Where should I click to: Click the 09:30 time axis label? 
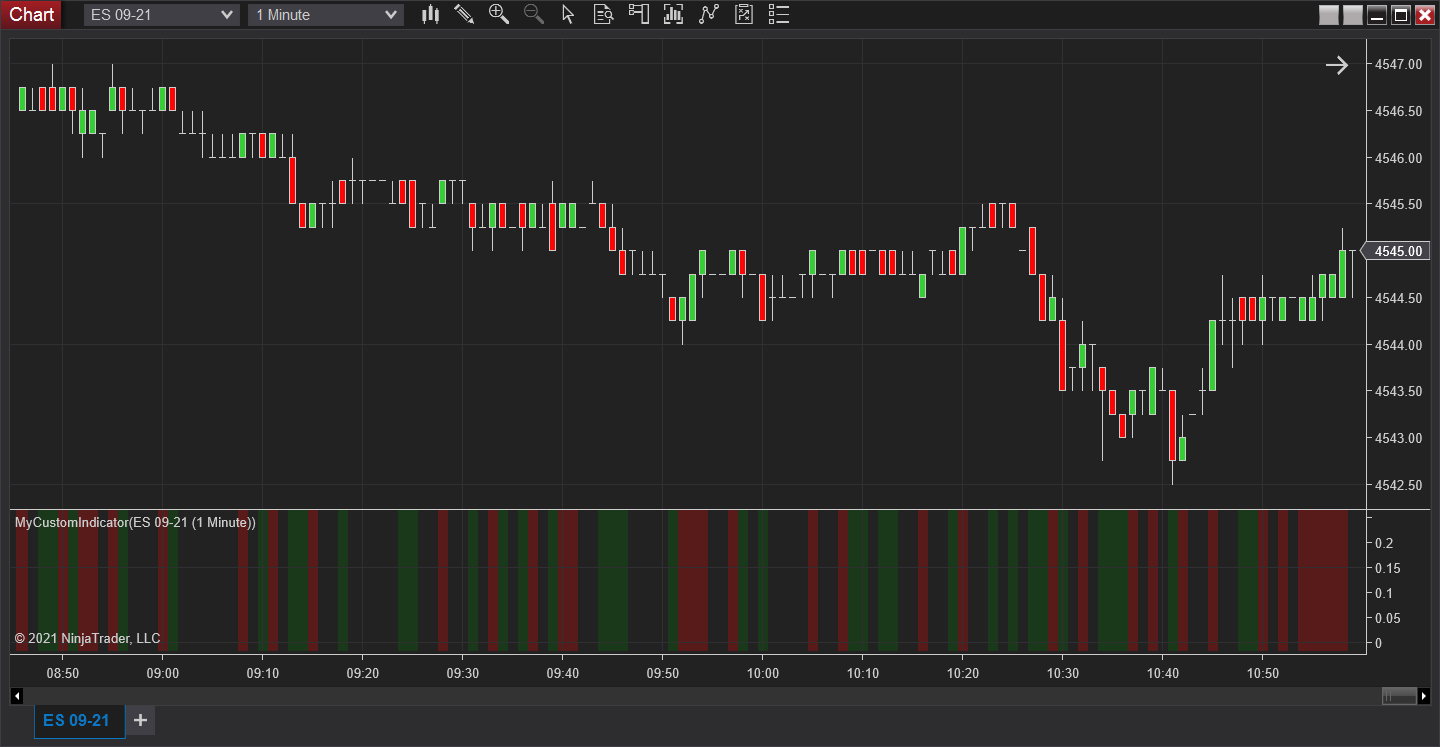[463, 674]
